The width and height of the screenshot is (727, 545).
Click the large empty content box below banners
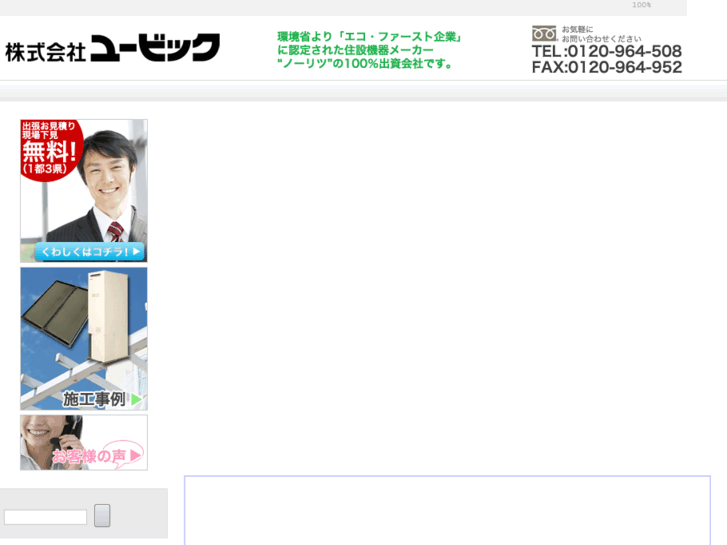coord(447,510)
